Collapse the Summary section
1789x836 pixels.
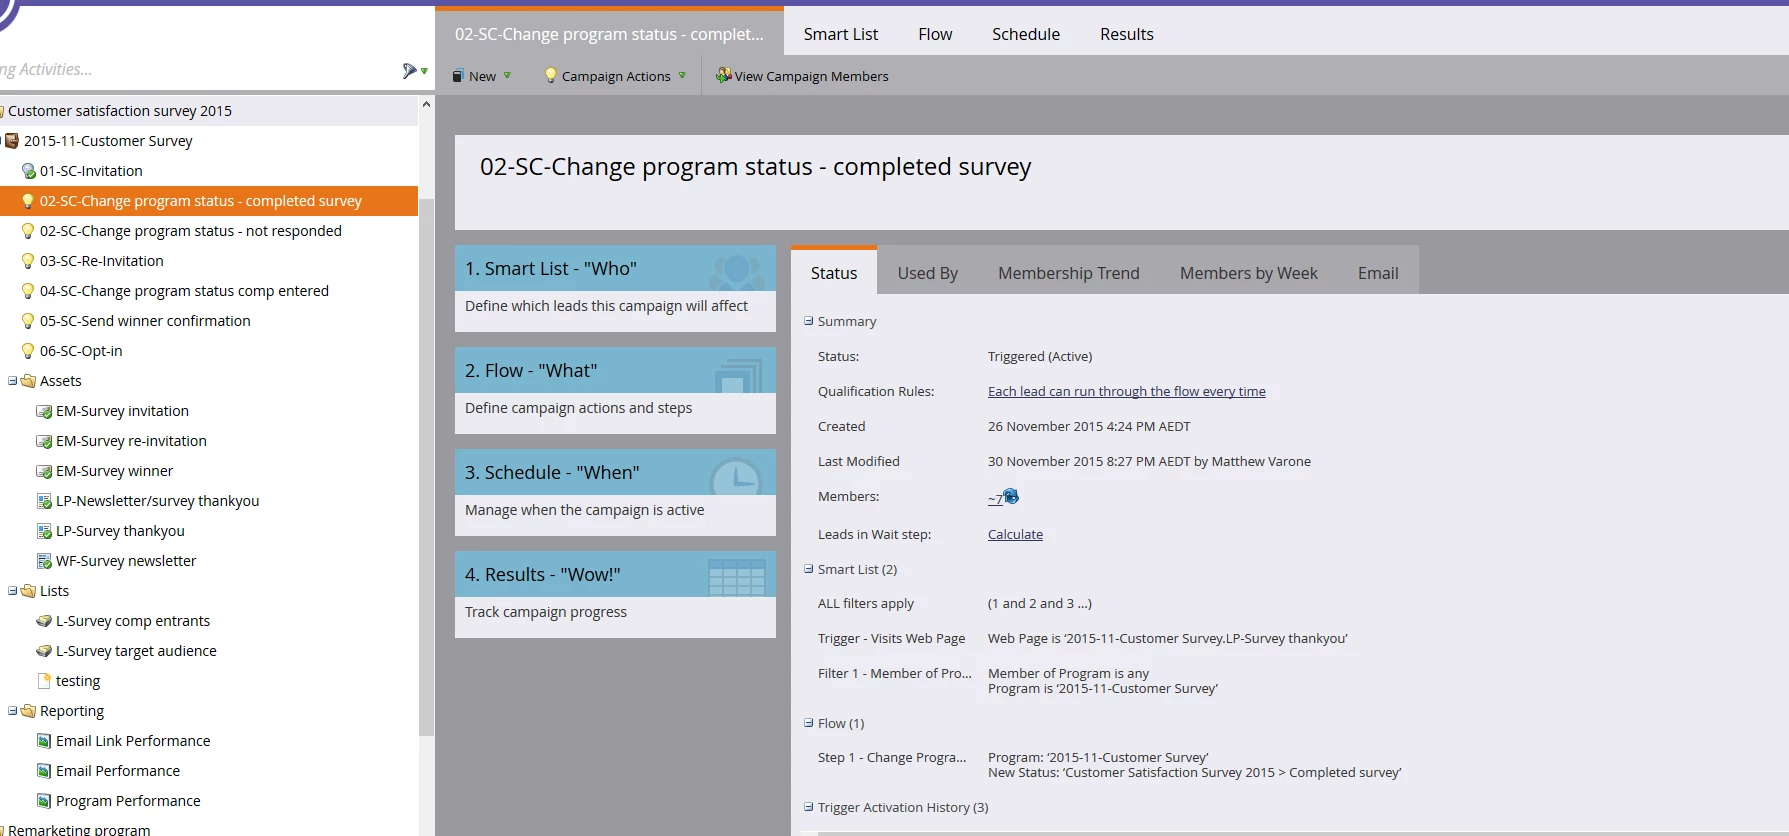[809, 321]
